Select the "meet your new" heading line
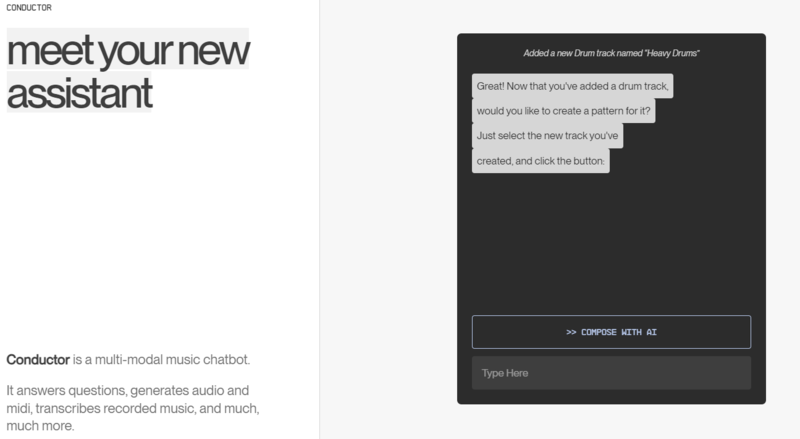 (x=128, y=50)
